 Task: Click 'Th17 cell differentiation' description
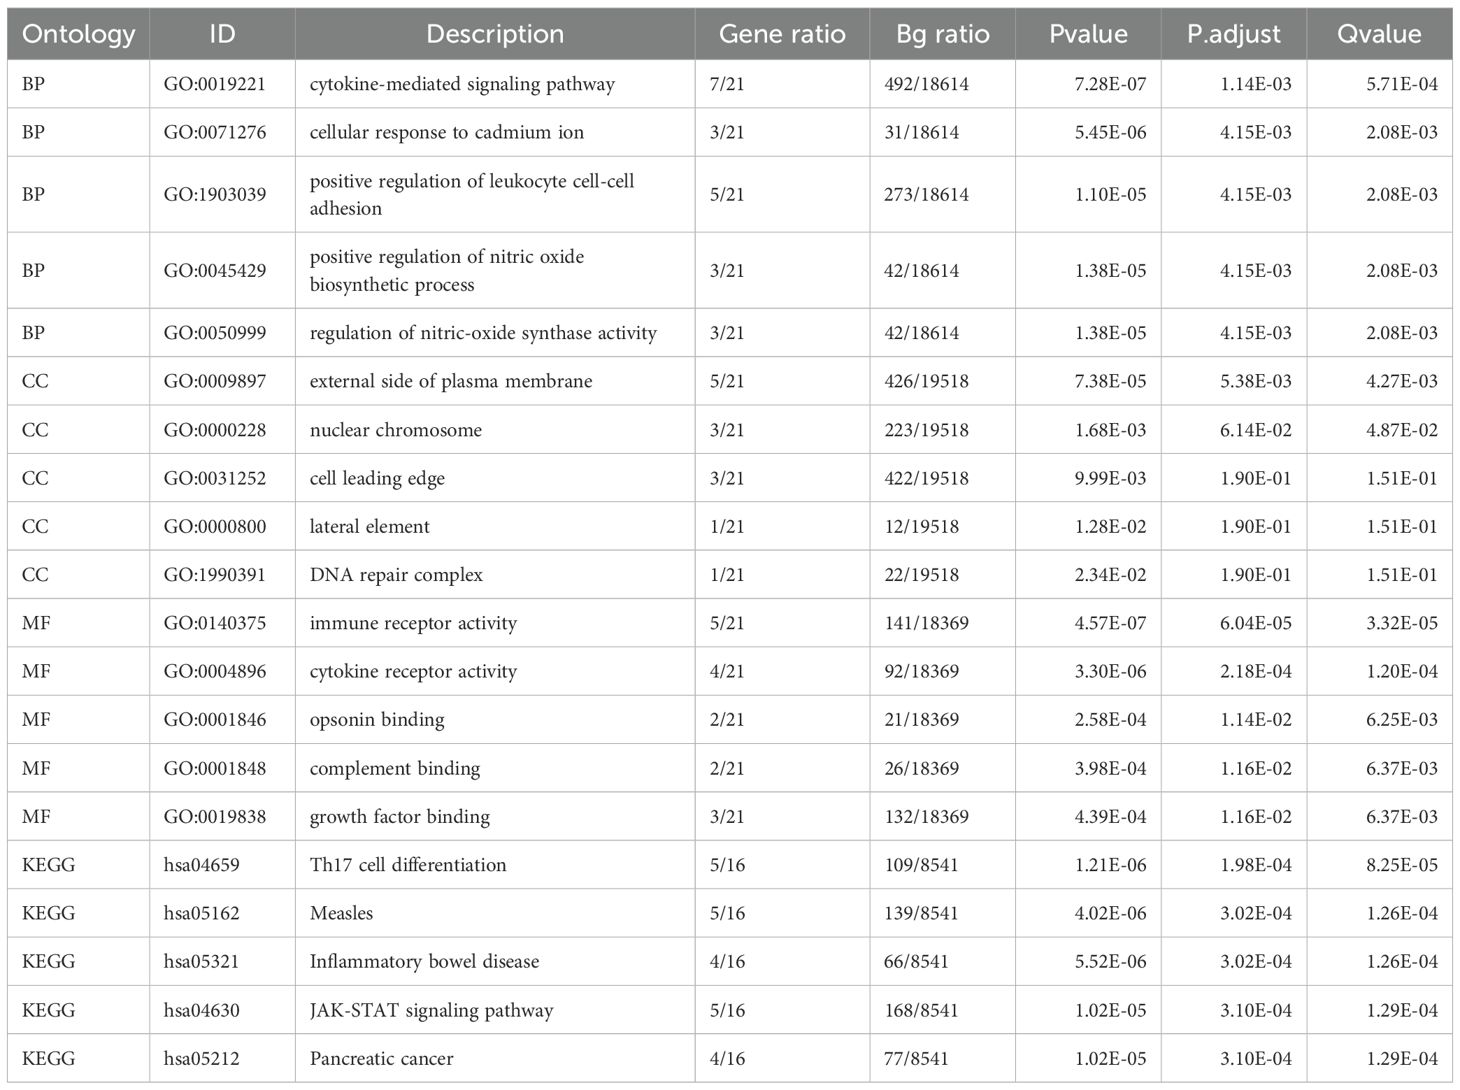408,865
